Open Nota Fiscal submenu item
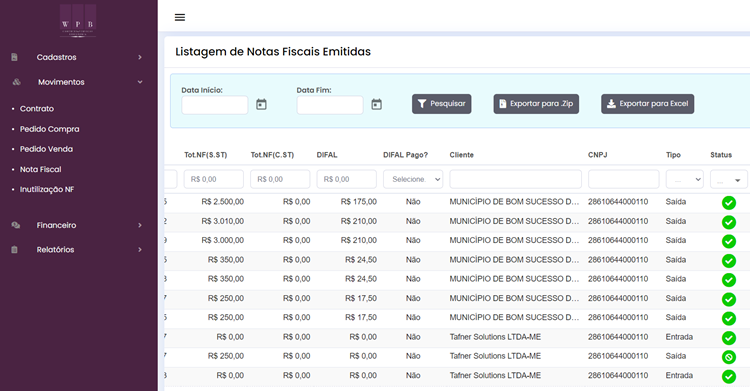This screenshot has width=750, height=391. click(41, 169)
